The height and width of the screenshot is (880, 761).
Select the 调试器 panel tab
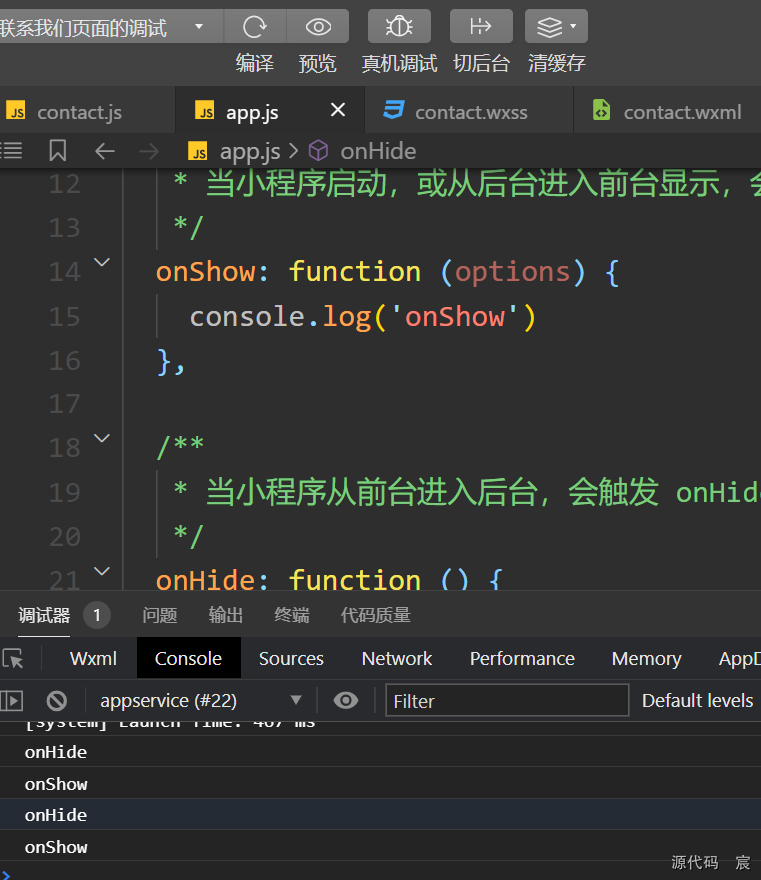[44, 615]
